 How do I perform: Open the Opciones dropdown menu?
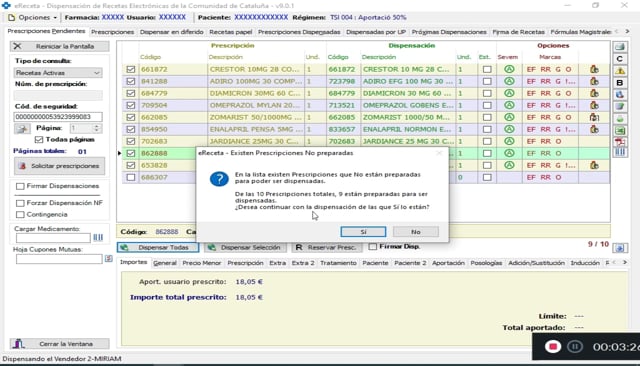point(32,18)
